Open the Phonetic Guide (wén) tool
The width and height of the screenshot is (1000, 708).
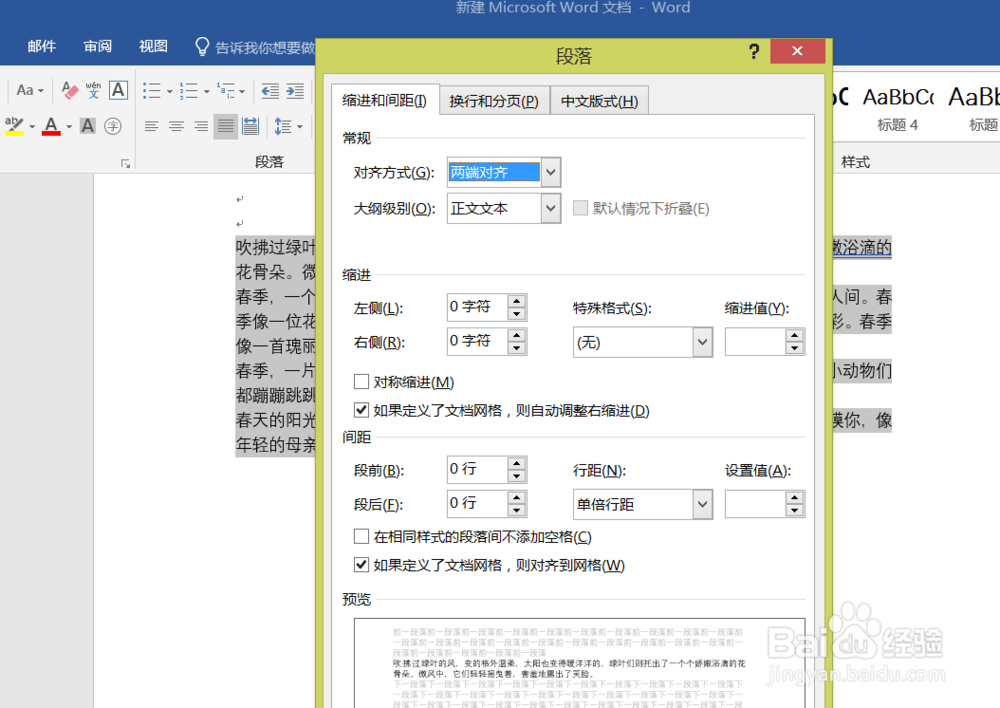point(93,90)
